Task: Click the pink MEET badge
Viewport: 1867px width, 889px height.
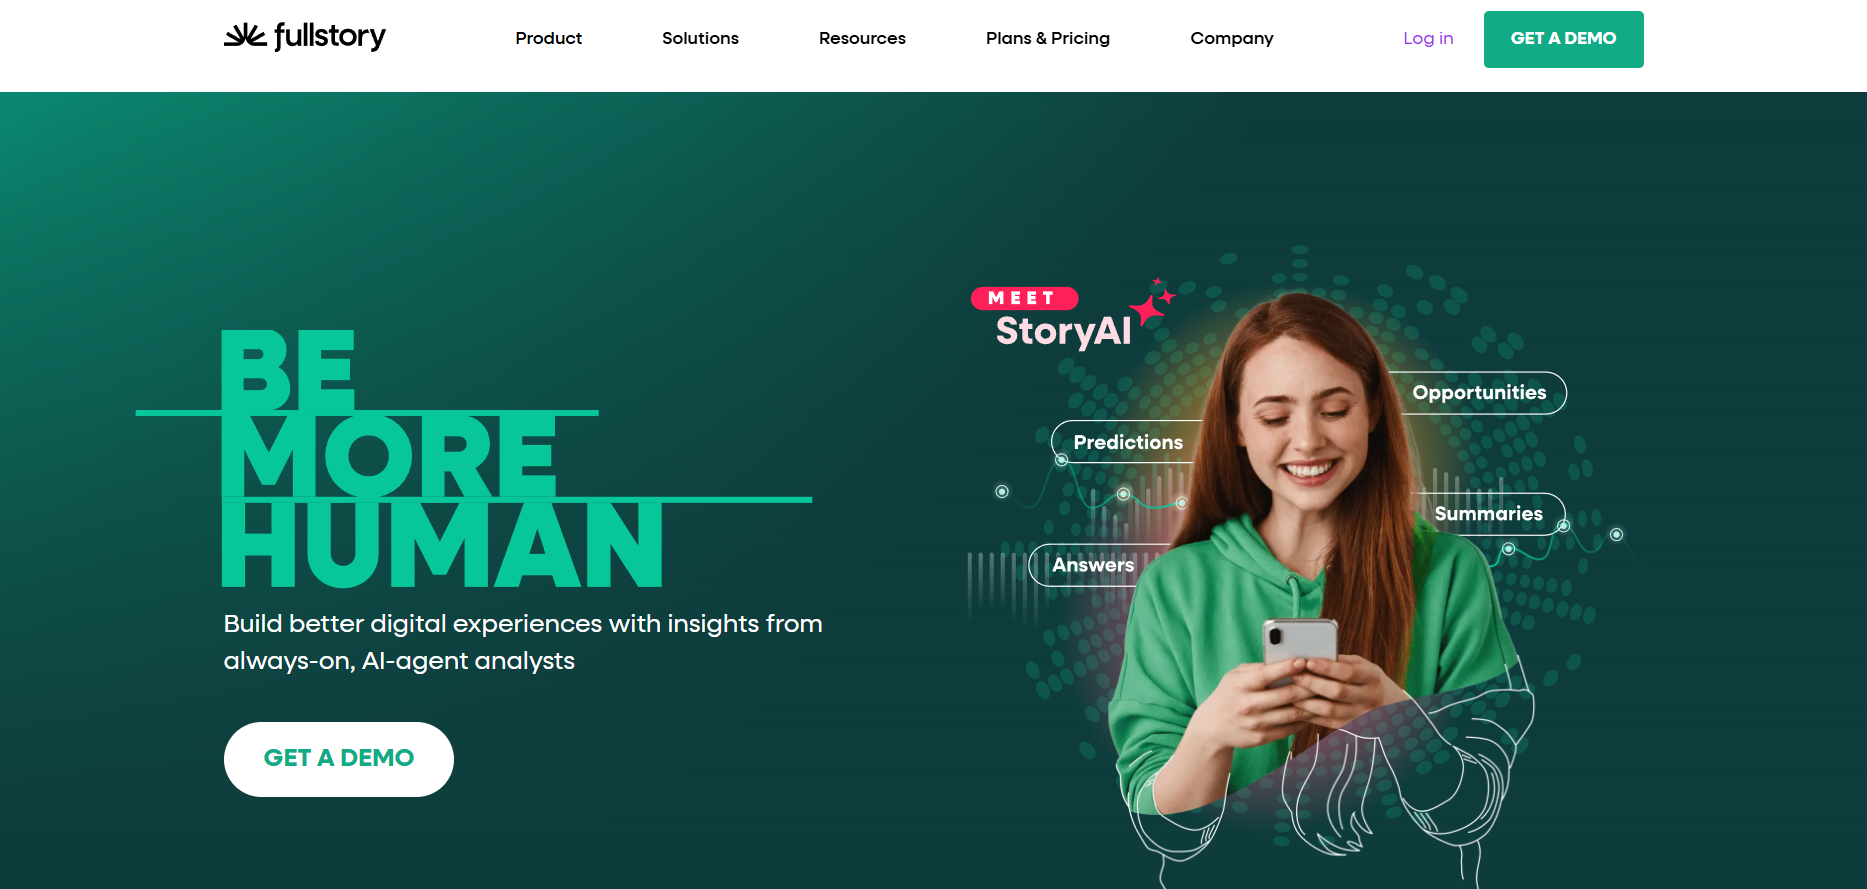Action: point(1024,298)
